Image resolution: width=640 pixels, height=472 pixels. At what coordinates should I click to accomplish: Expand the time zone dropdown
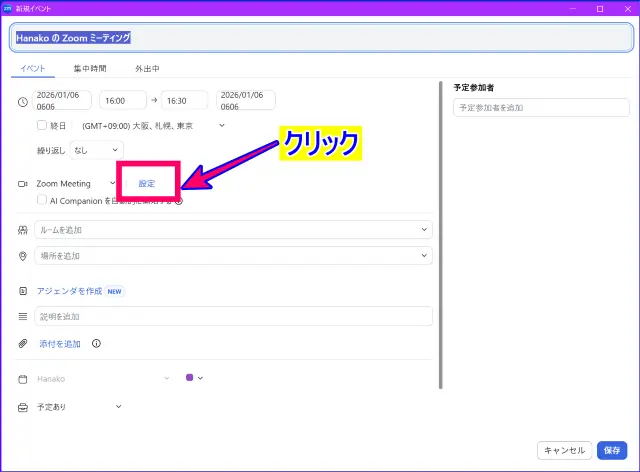click(x=222, y=126)
